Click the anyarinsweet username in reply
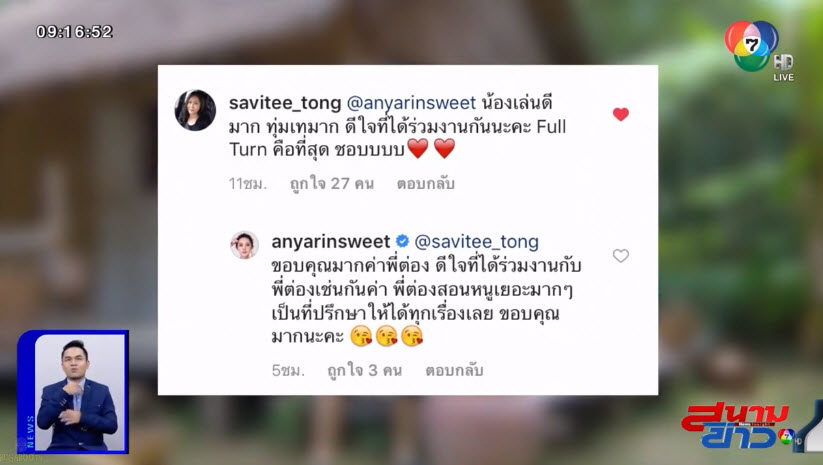This screenshot has height=465, width=823. coord(331,241)
